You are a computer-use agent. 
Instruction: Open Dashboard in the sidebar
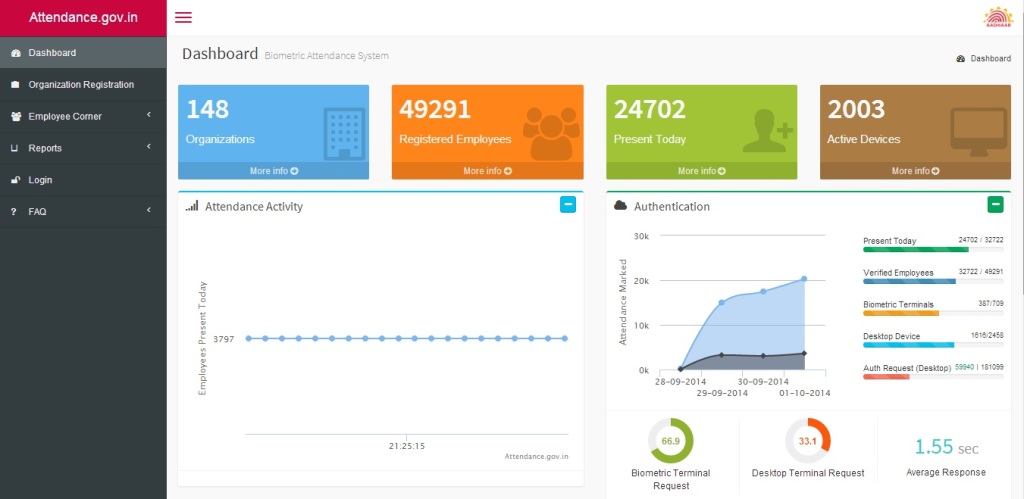coord(83,53)
